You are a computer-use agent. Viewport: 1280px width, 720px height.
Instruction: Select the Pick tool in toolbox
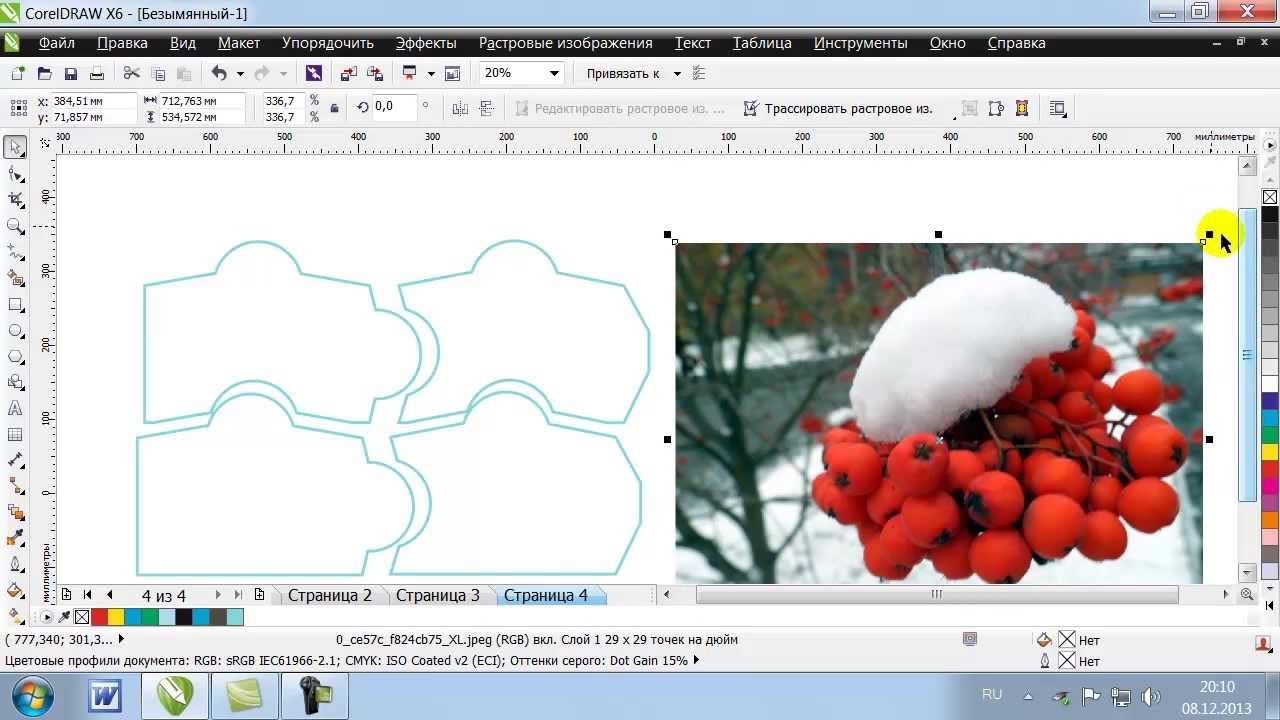point(15,148)
